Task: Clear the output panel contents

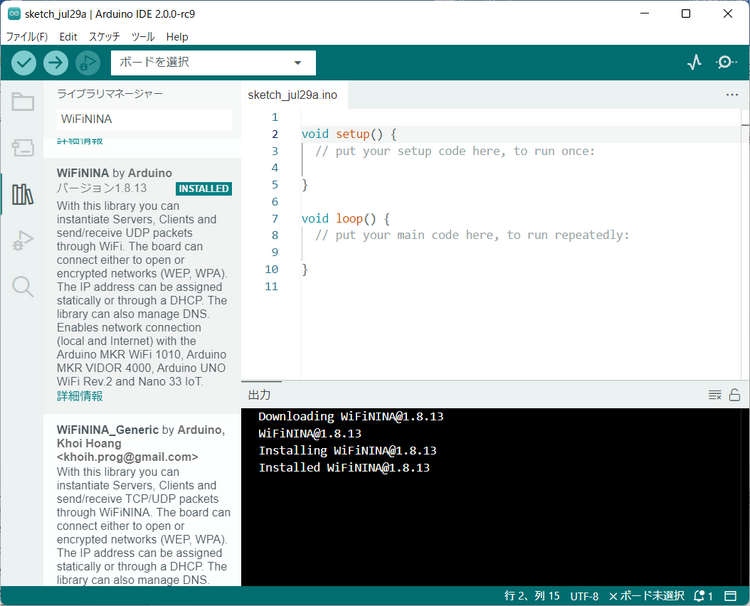Action: coord(714,395)
